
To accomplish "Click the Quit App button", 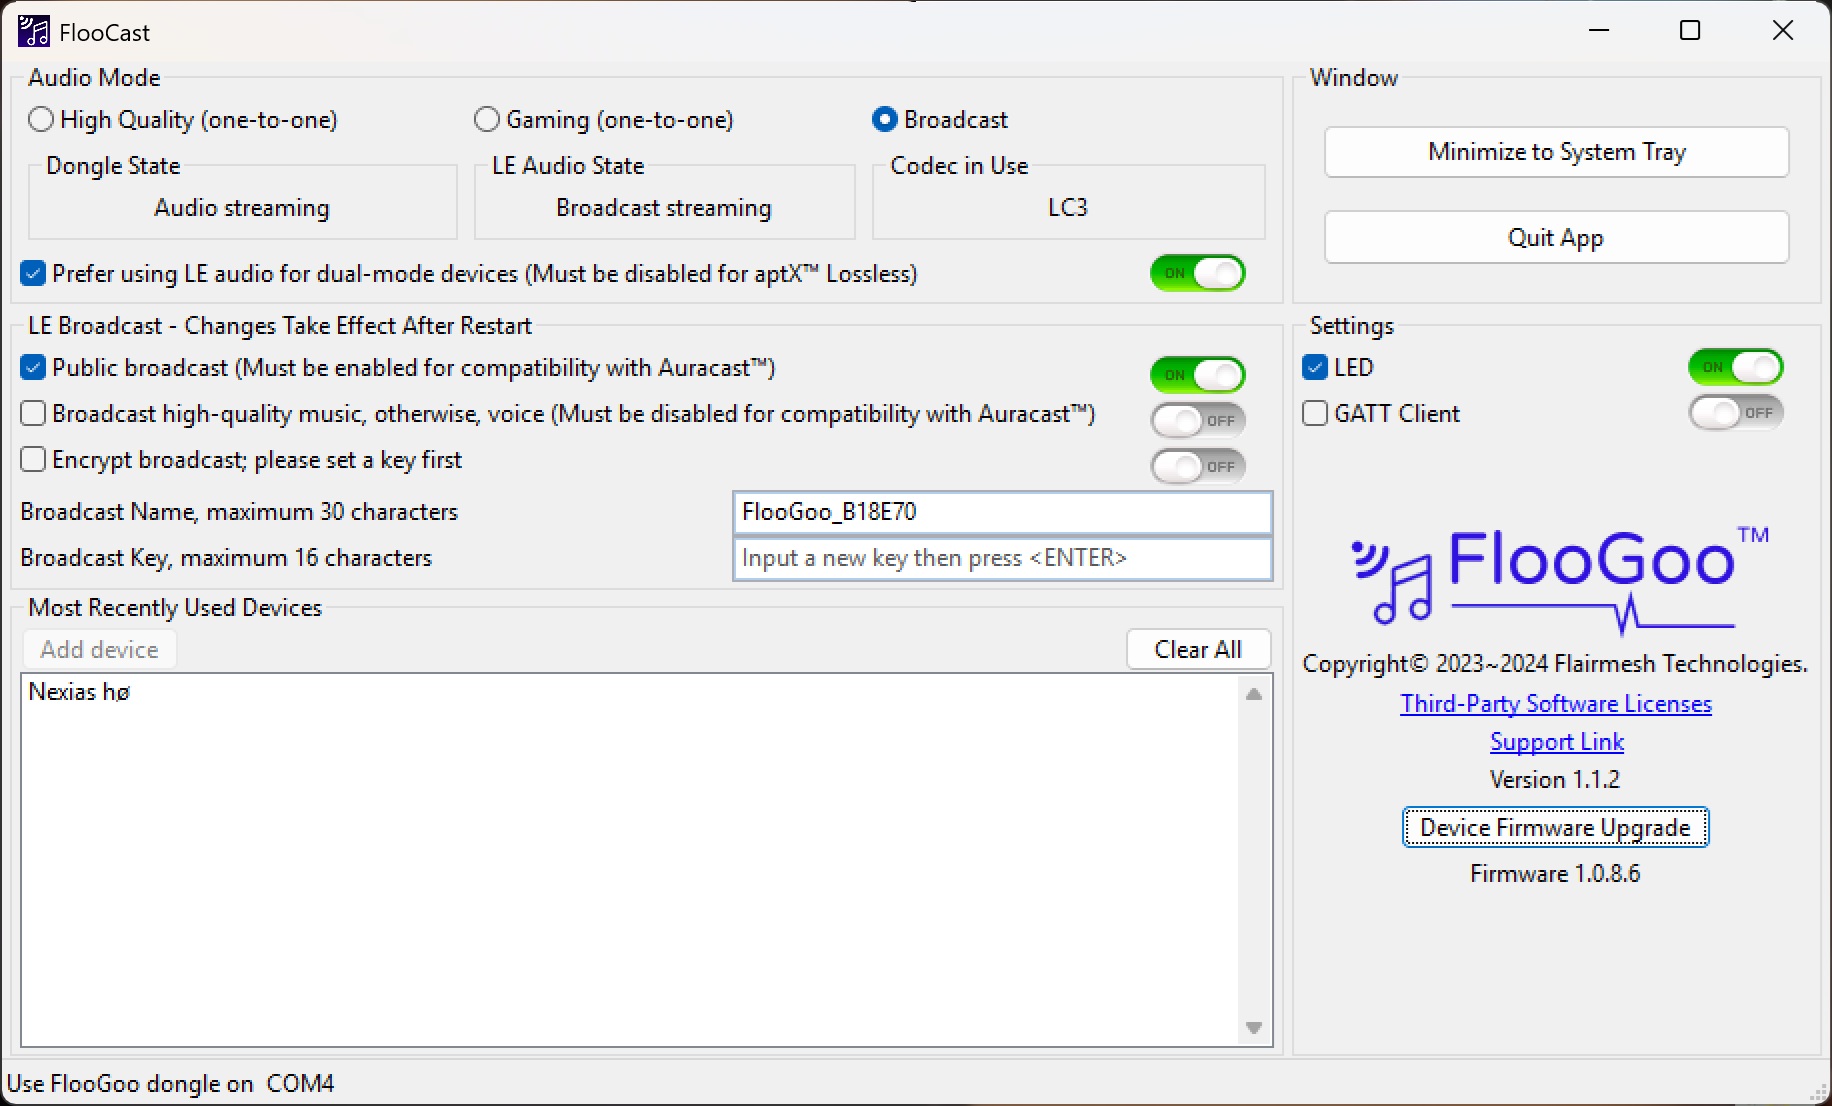I will click(x=1556, y=237).
